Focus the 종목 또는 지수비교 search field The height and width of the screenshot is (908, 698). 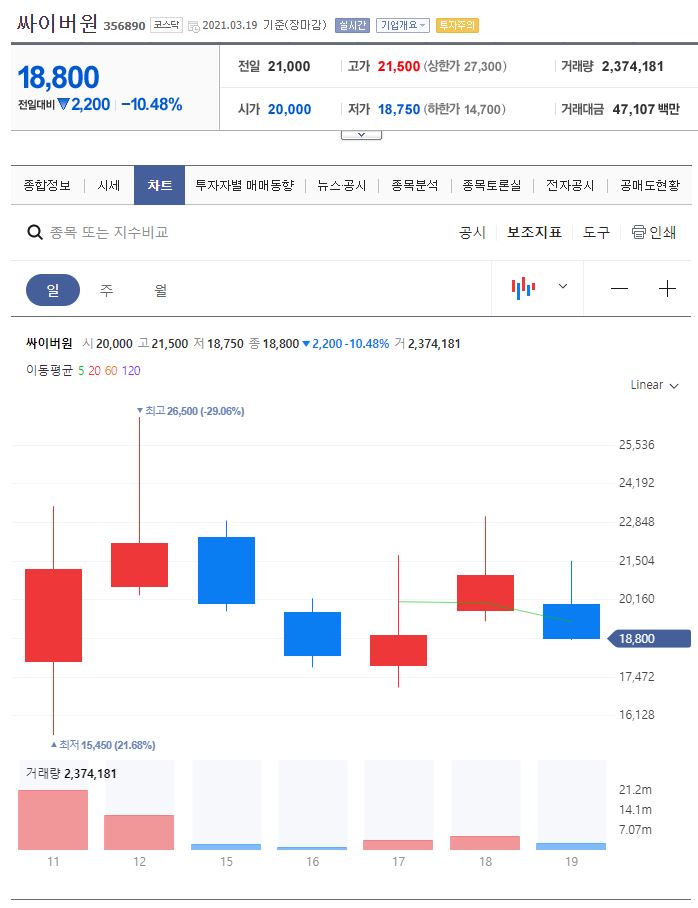109,232
